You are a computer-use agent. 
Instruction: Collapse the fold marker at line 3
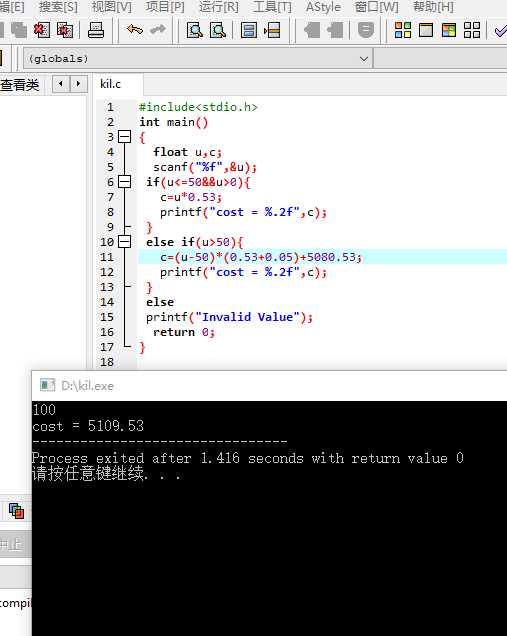pos(124,137)
